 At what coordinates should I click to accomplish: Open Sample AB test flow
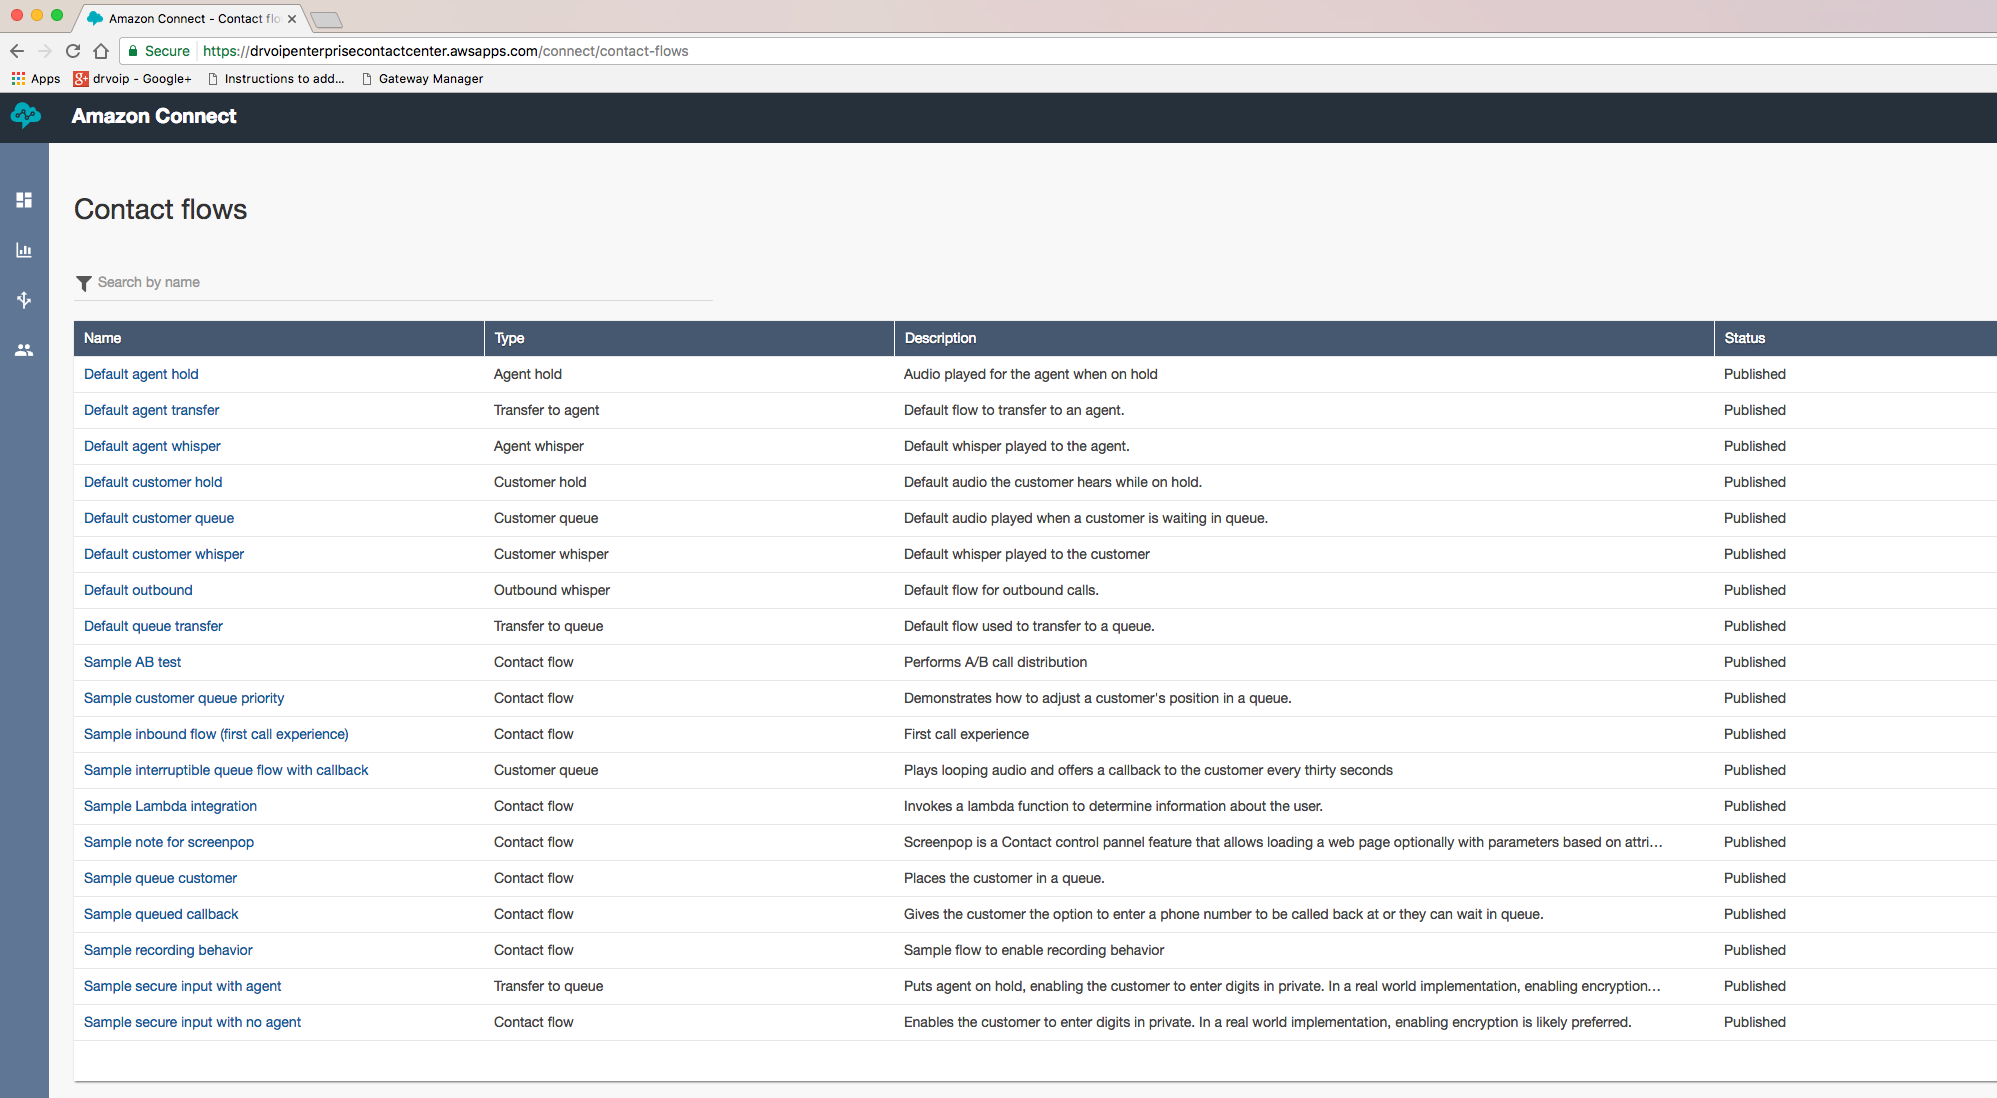click(x=132, y=662)
